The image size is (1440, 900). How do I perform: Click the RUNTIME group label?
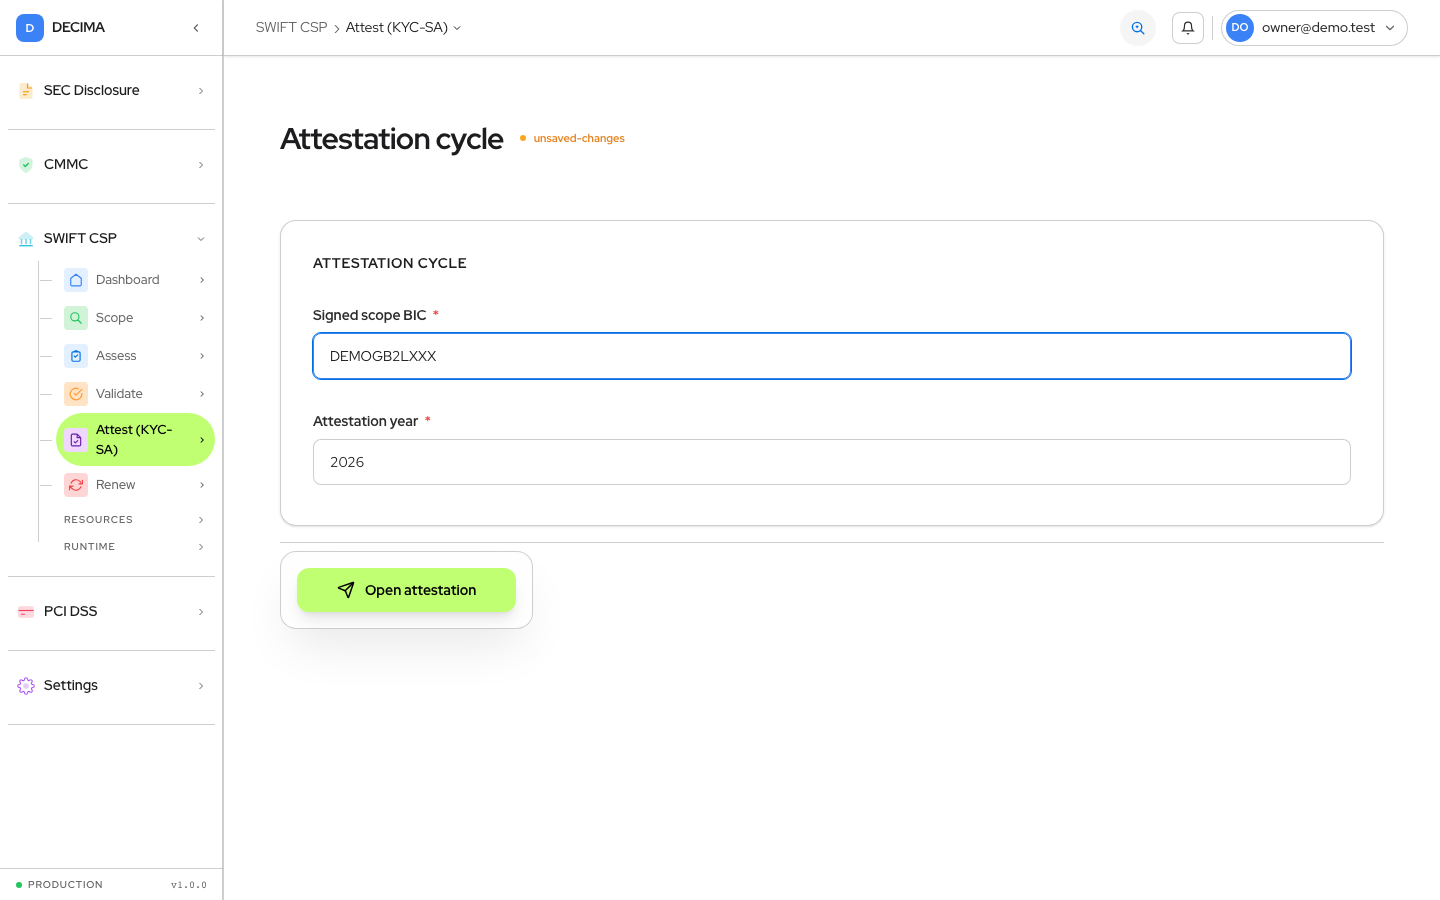89,547
